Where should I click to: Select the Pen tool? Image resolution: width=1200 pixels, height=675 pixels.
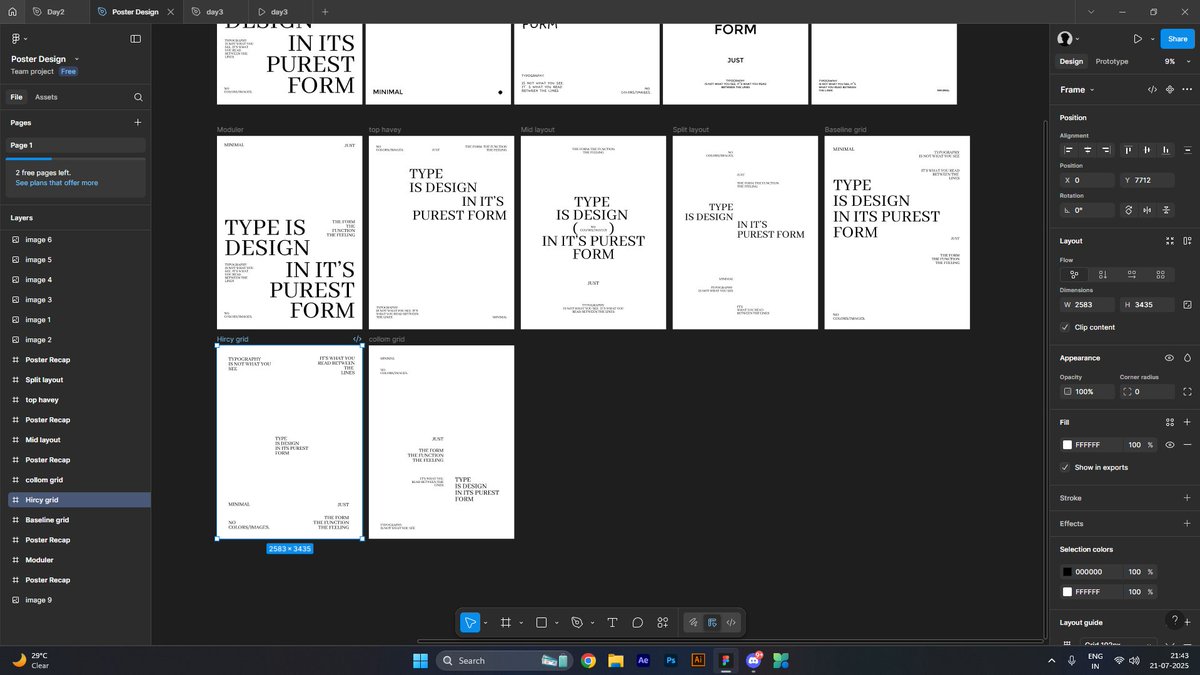577,622
